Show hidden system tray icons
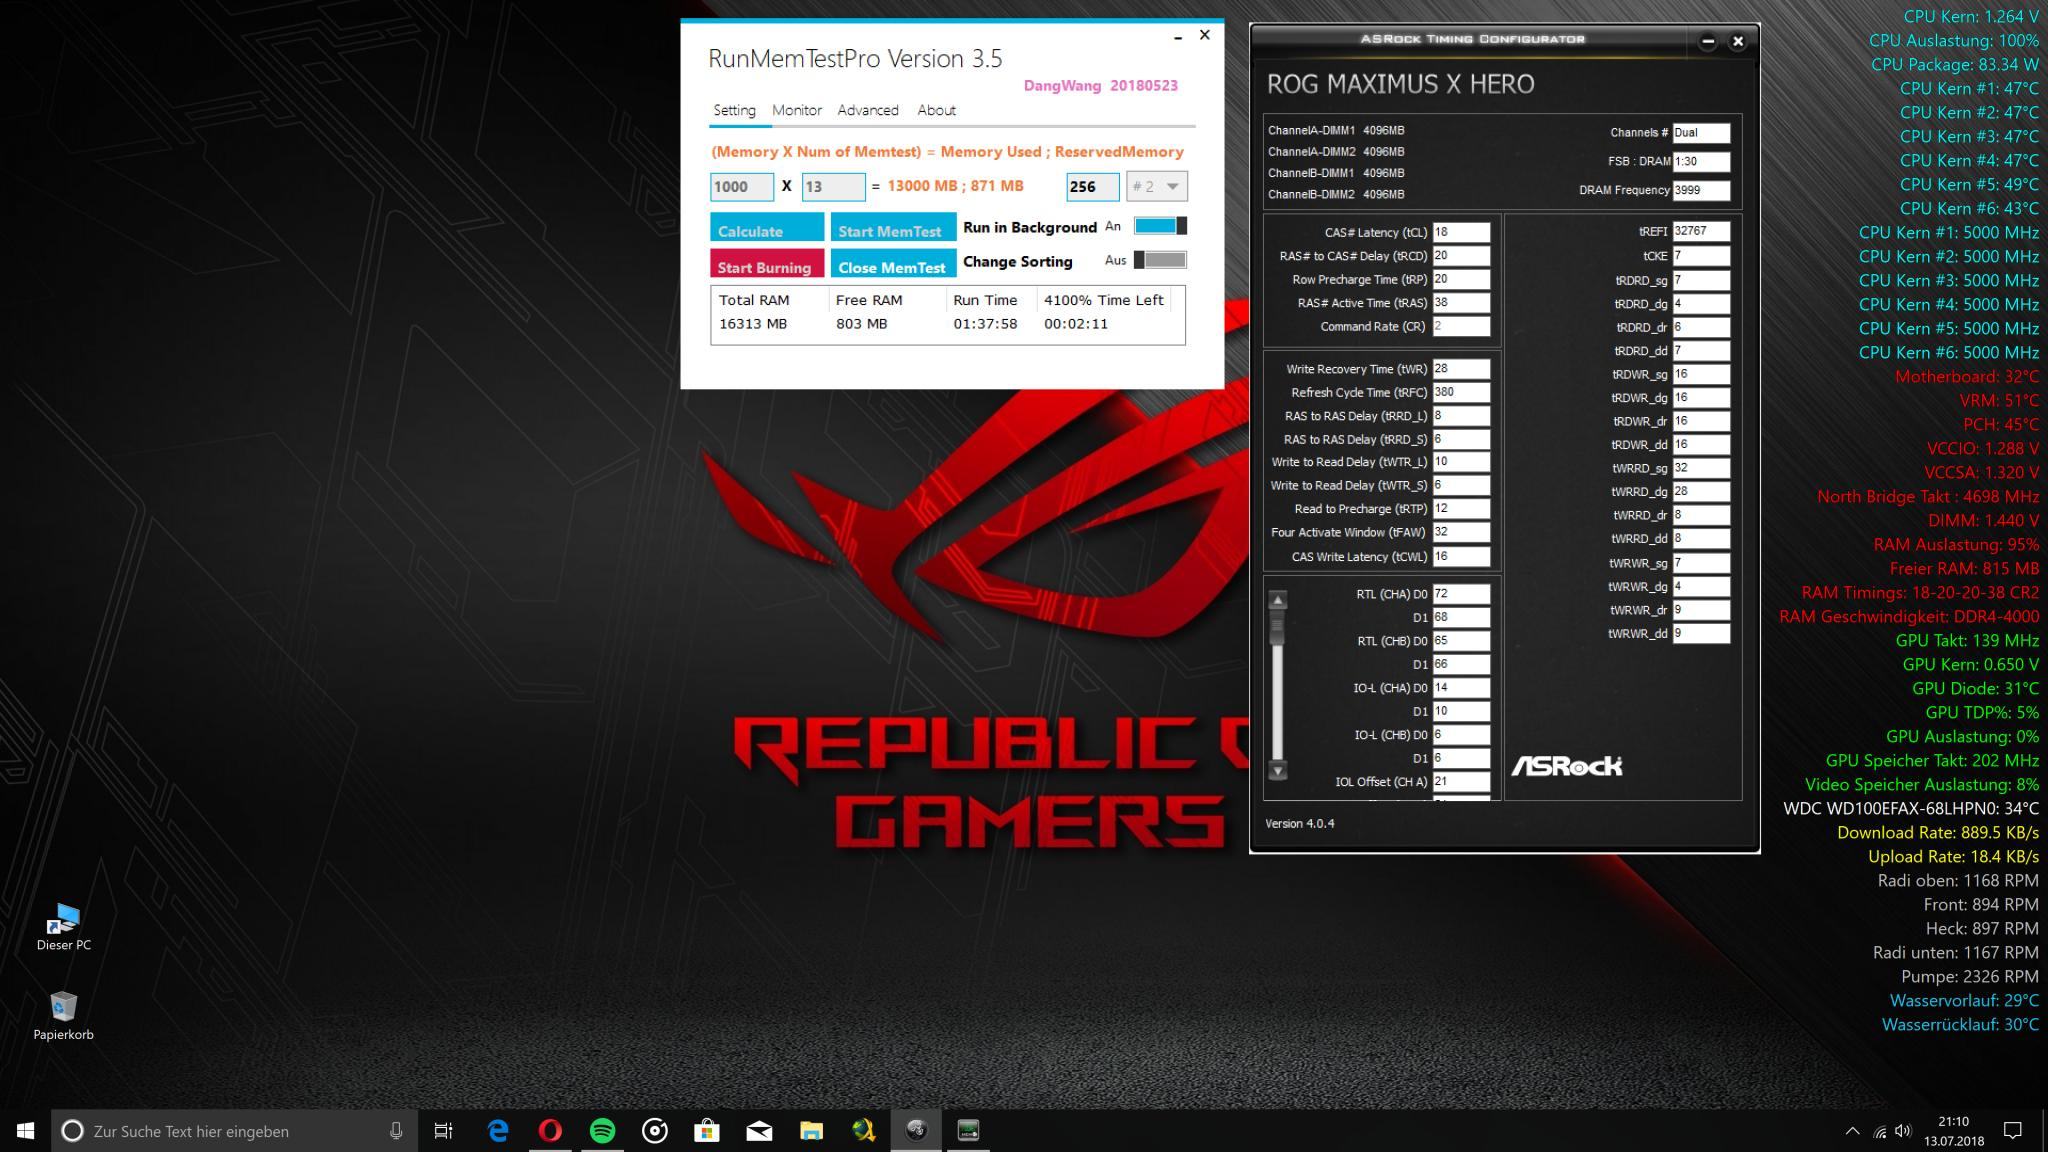Image resolution: width=2048 pixels, height=1152 pixels. point(1852,1131)
